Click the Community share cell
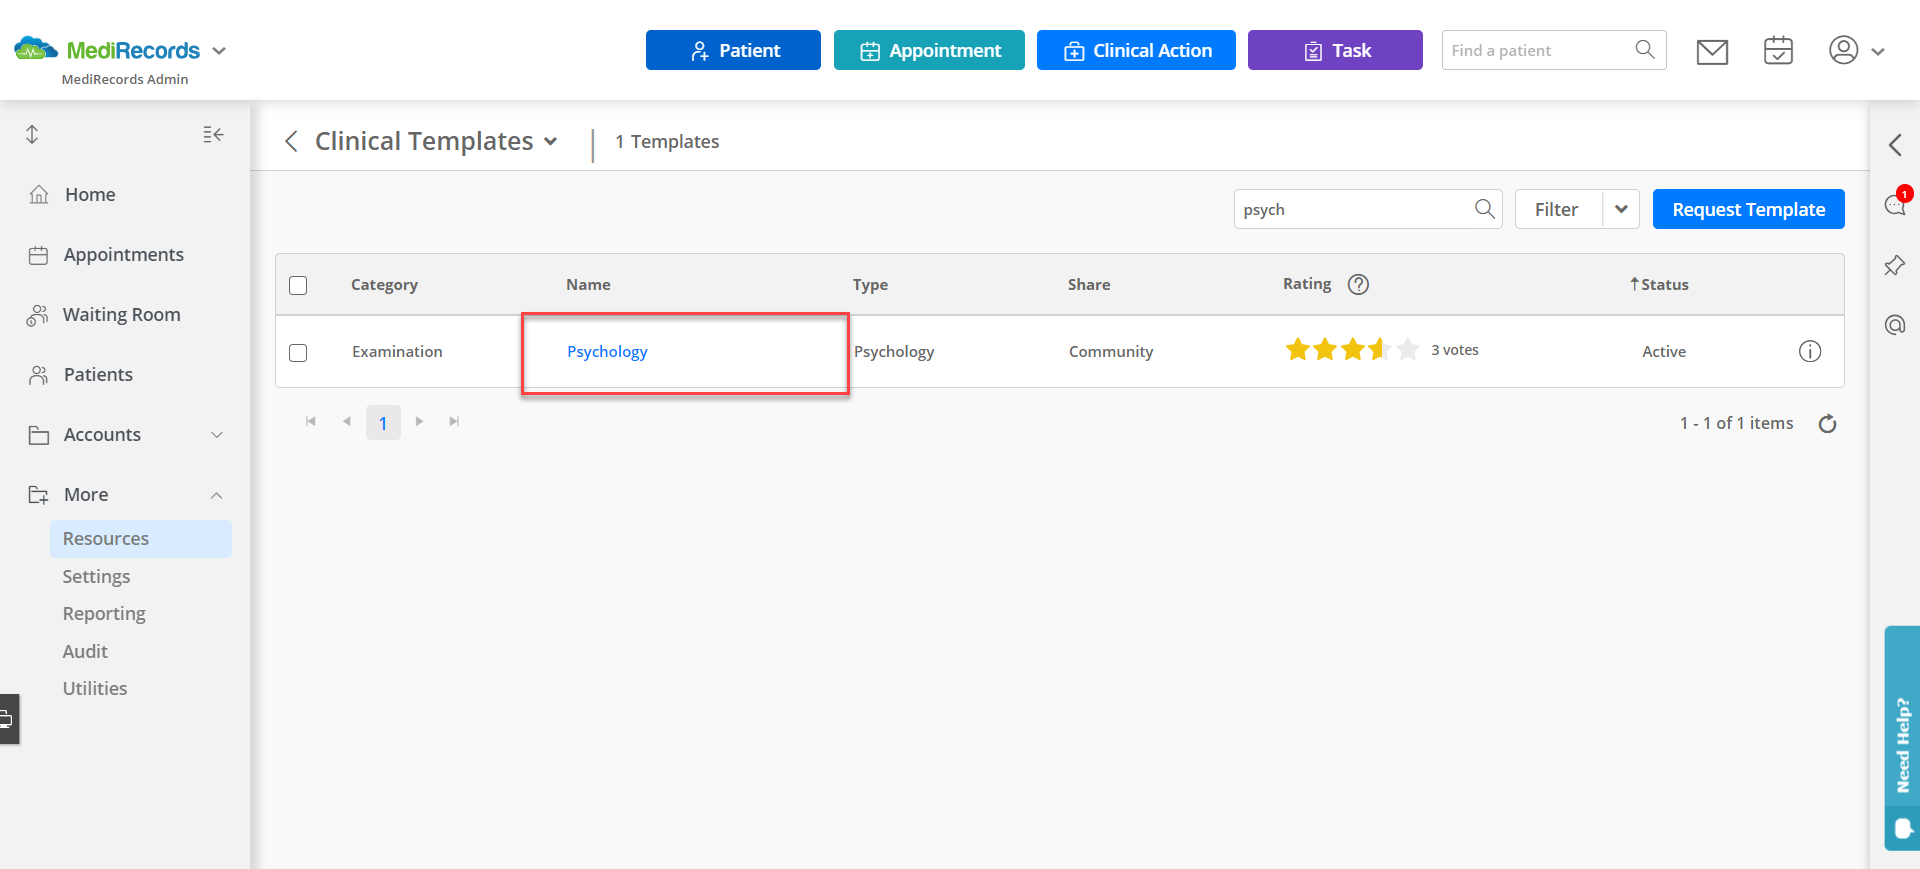This screenshot has height=869, width=1920. click(1111, 351)
